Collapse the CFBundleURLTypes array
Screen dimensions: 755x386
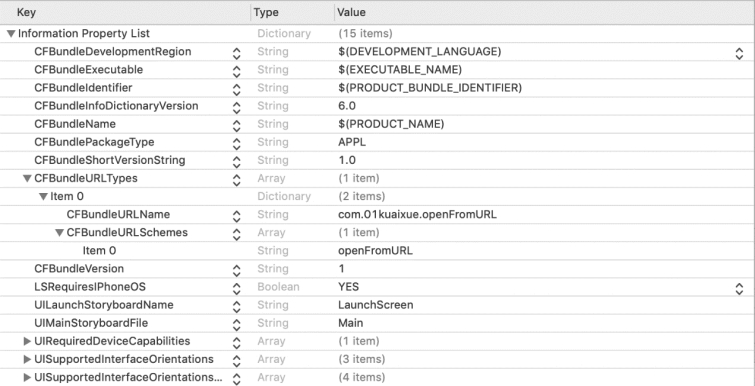tap(27, 179)
